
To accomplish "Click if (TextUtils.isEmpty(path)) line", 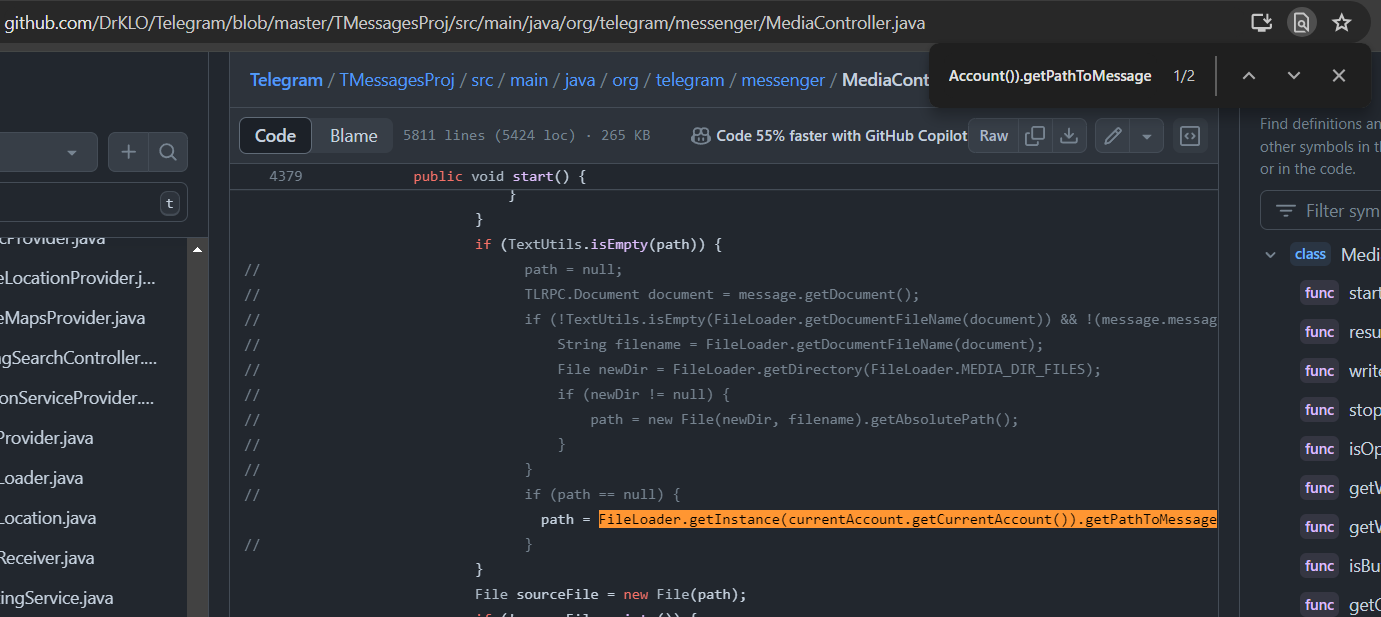I will pos(598,244).
